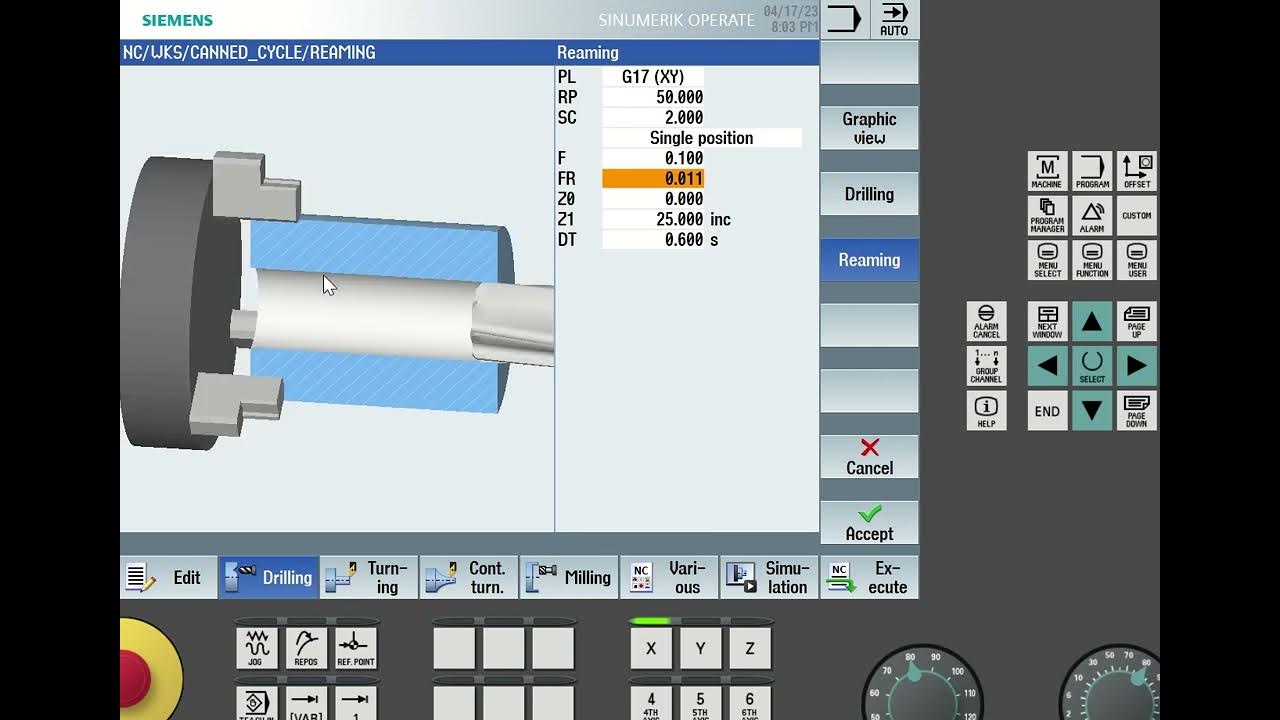Click the CUSTOM key
The image size is (1280, 720).
[x=1137, y=215]
